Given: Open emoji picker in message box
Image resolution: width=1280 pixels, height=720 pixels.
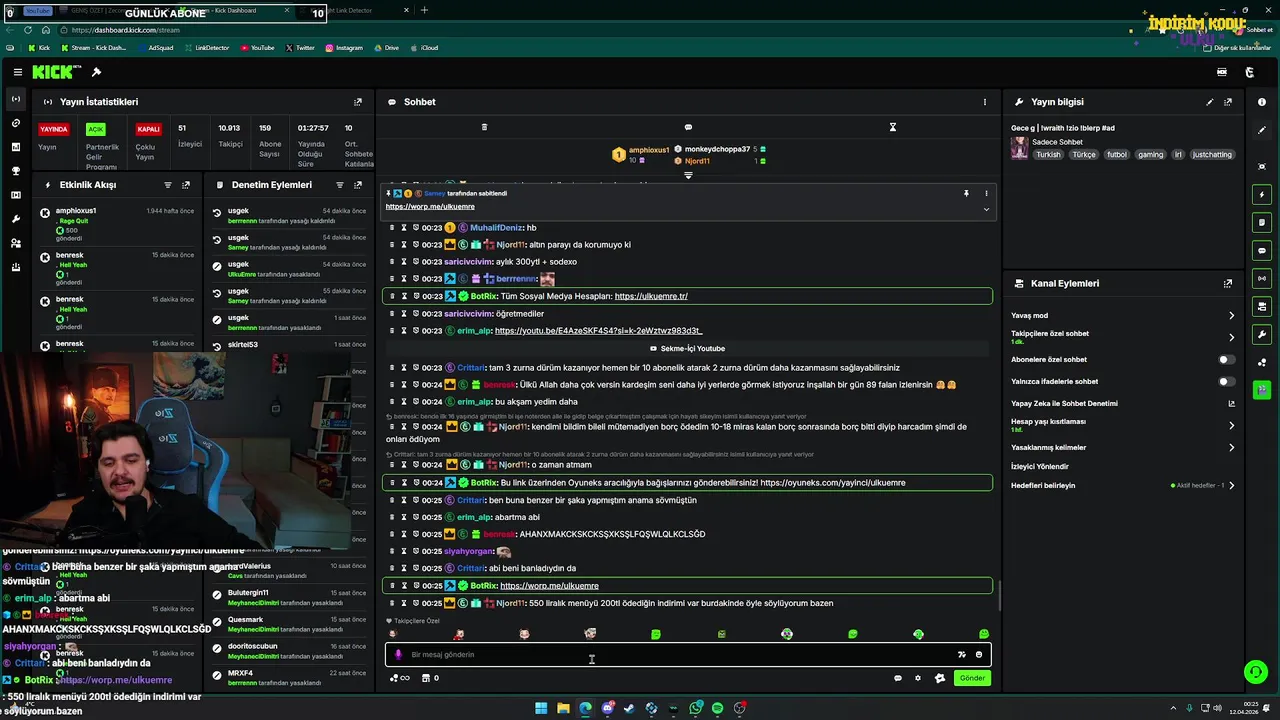Looking at the screenshot, I should tap(979, 655).
